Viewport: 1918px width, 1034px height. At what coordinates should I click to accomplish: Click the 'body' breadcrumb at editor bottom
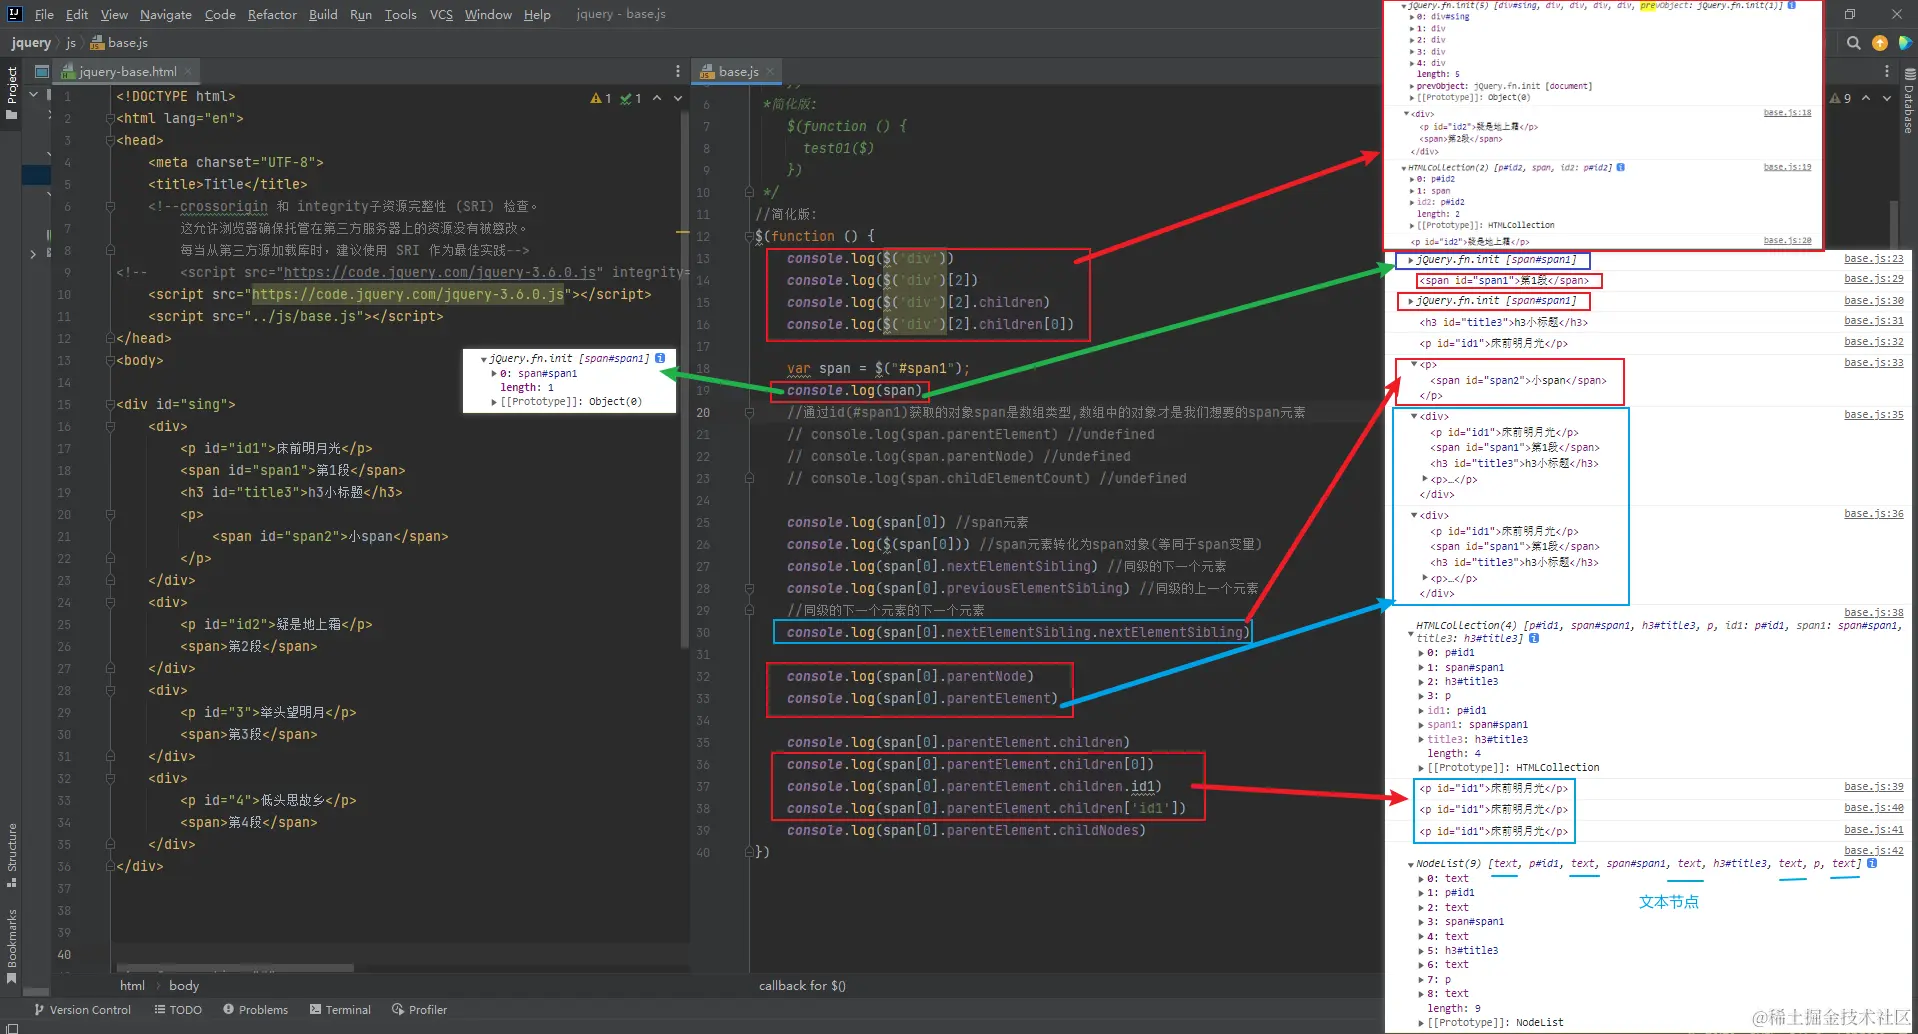(x=184, y=986)
